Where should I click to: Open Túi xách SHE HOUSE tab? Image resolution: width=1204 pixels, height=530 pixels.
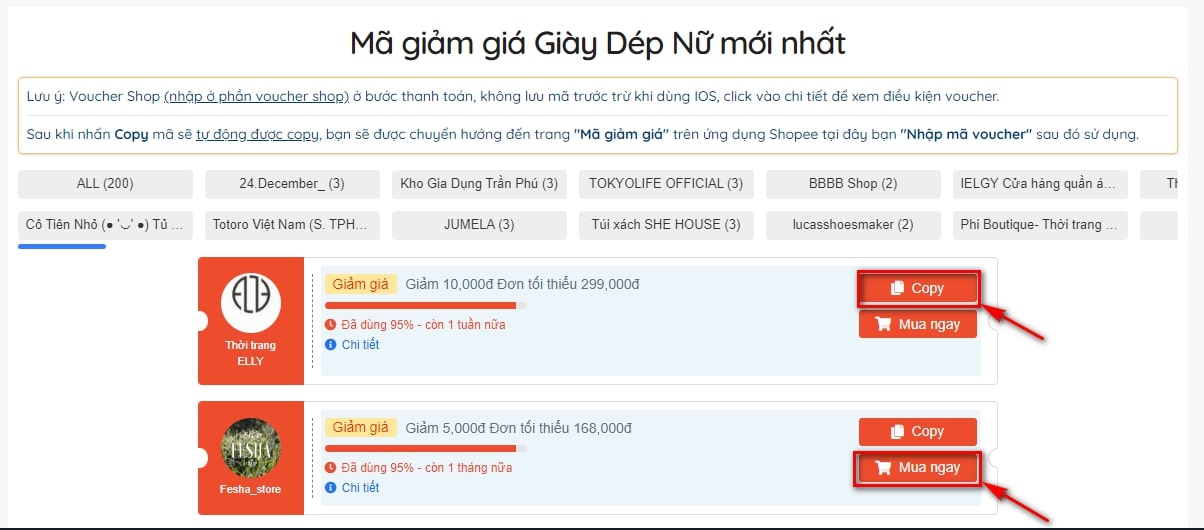tap(666, 225)
